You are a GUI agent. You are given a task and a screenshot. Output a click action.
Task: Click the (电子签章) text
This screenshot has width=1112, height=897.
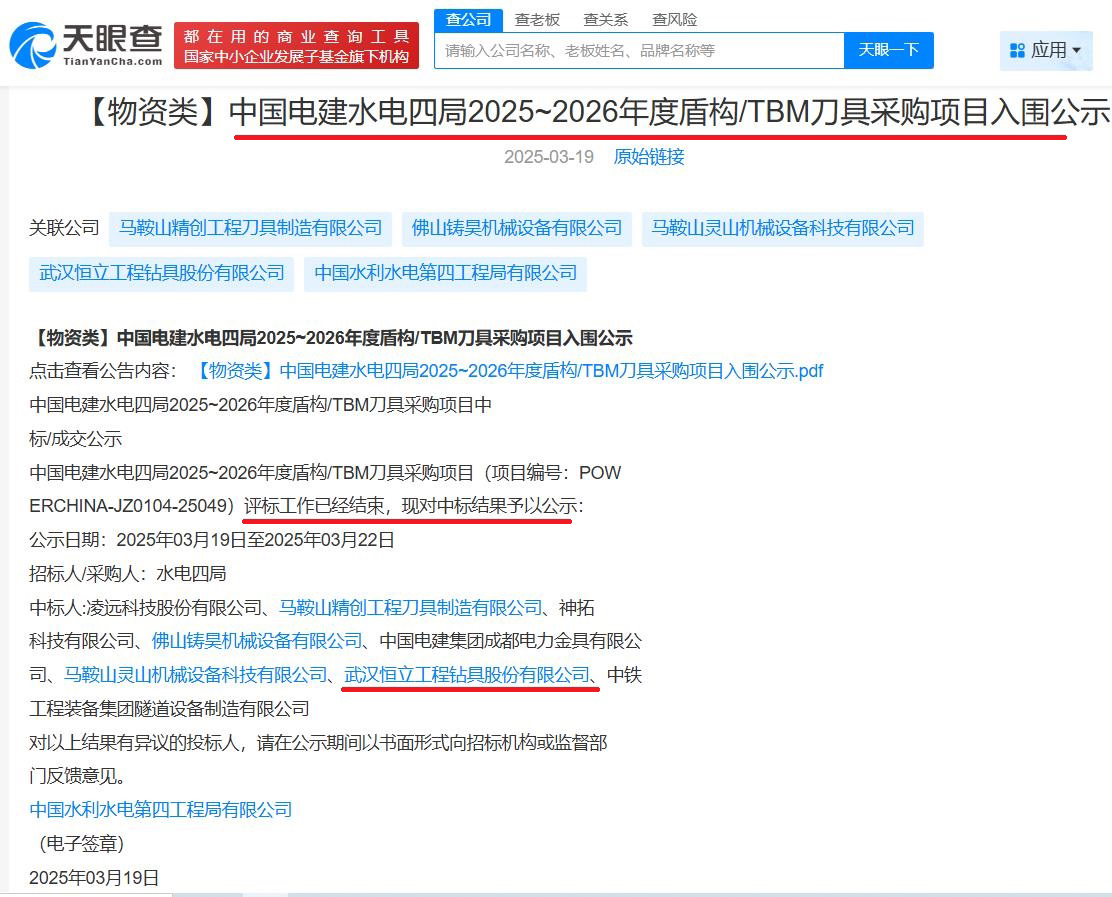pyautogui.click(x=81, y=844)
